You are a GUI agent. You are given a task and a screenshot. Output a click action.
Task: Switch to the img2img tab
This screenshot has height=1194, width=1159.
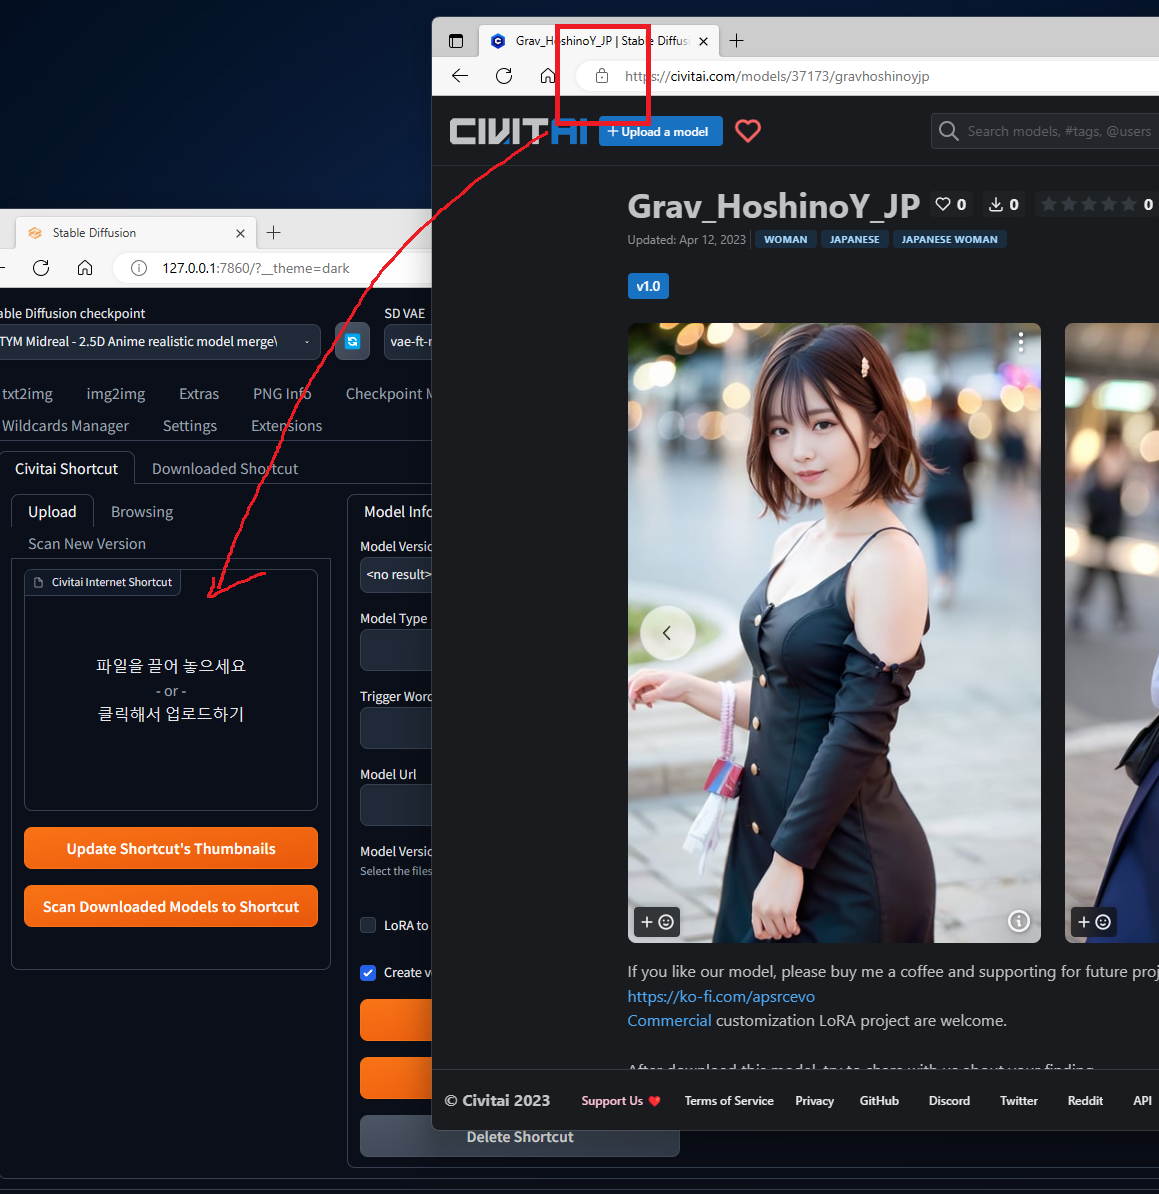116,394
